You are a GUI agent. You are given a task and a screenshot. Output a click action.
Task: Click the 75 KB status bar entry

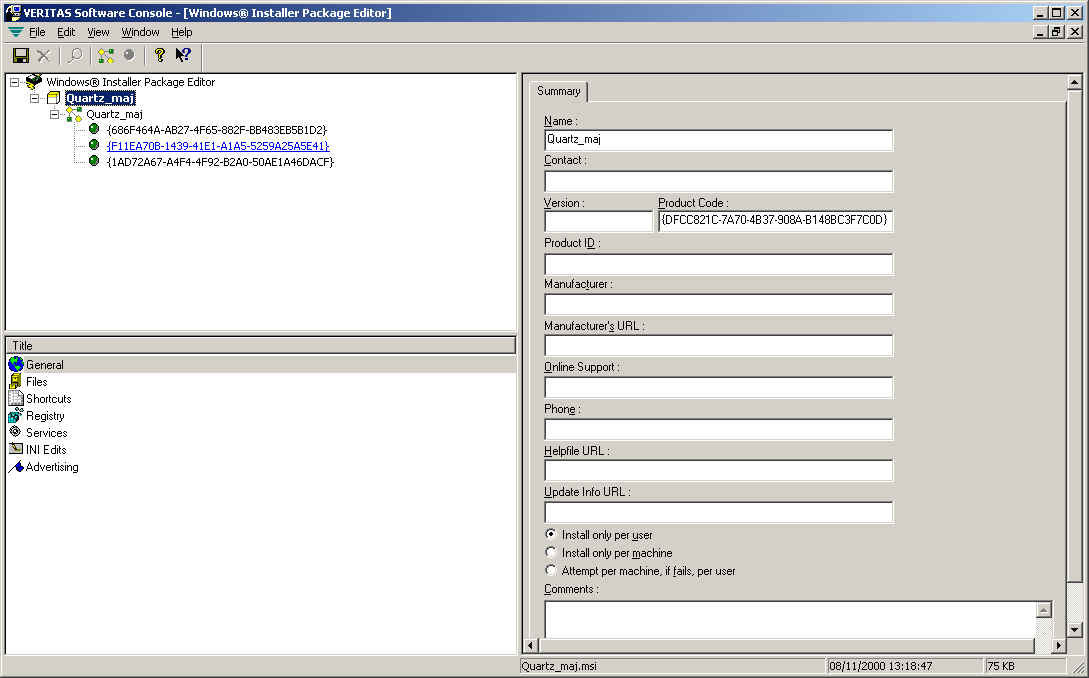(1001, 666)
